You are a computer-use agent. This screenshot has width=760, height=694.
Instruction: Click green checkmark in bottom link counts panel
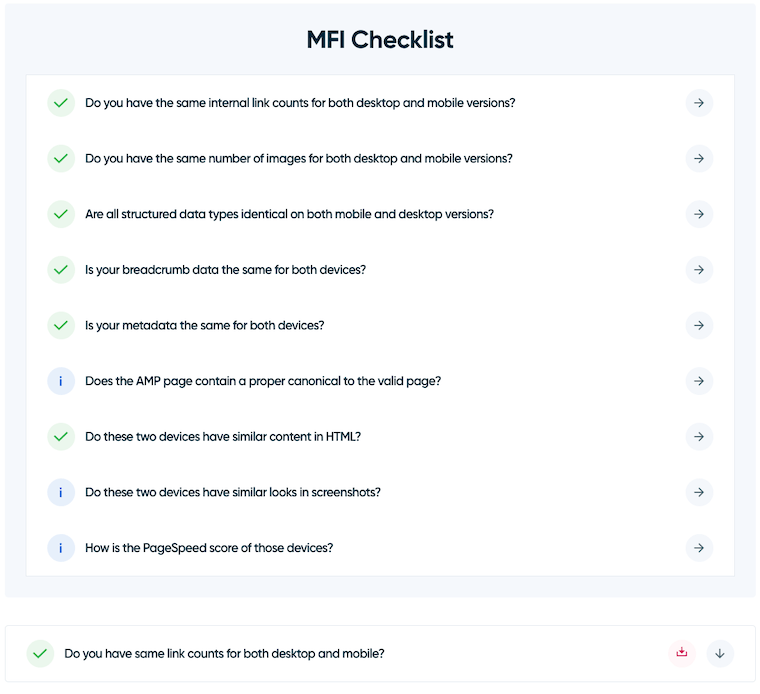click(40, 653)
